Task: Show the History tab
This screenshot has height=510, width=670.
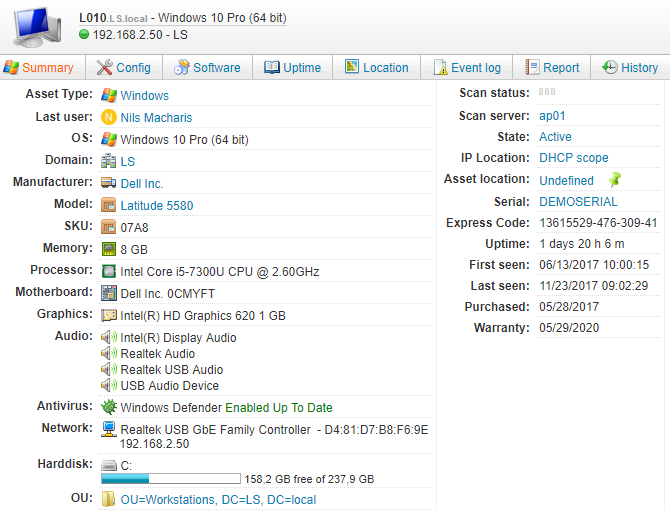Action: [x=630, y=67]
